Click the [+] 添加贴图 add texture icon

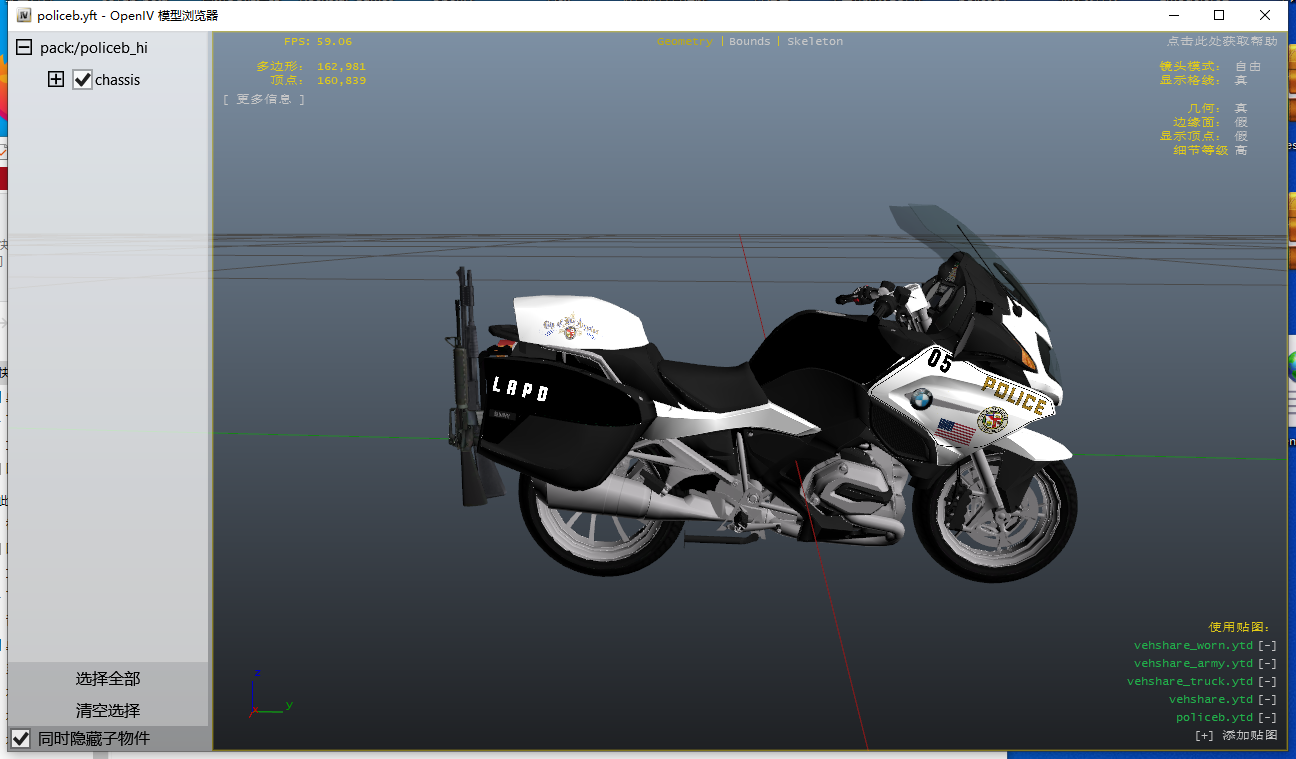click(1204, 736)
